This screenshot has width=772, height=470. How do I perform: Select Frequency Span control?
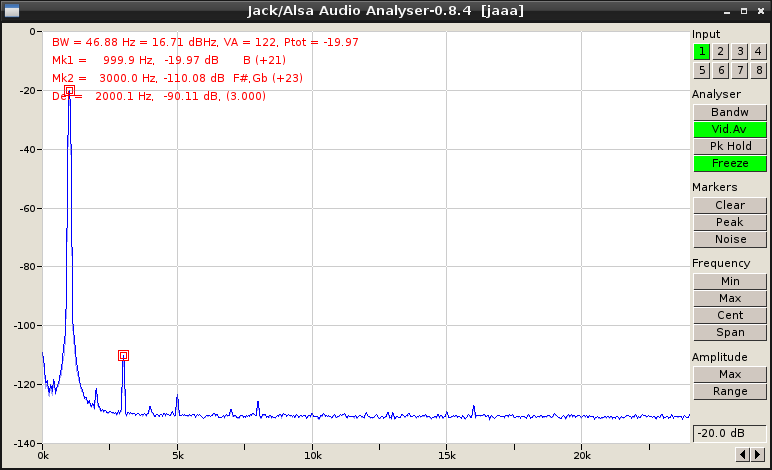[730, 332]
